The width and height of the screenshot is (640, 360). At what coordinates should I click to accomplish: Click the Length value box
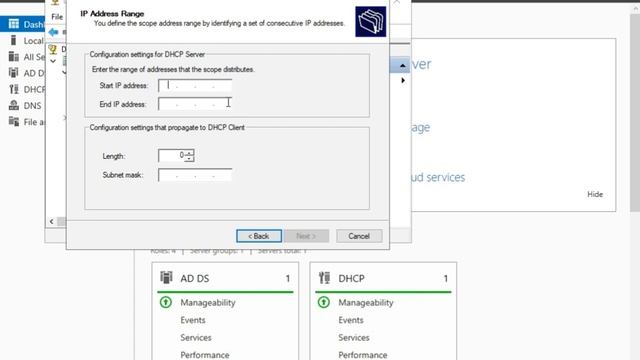click(171, 155)
